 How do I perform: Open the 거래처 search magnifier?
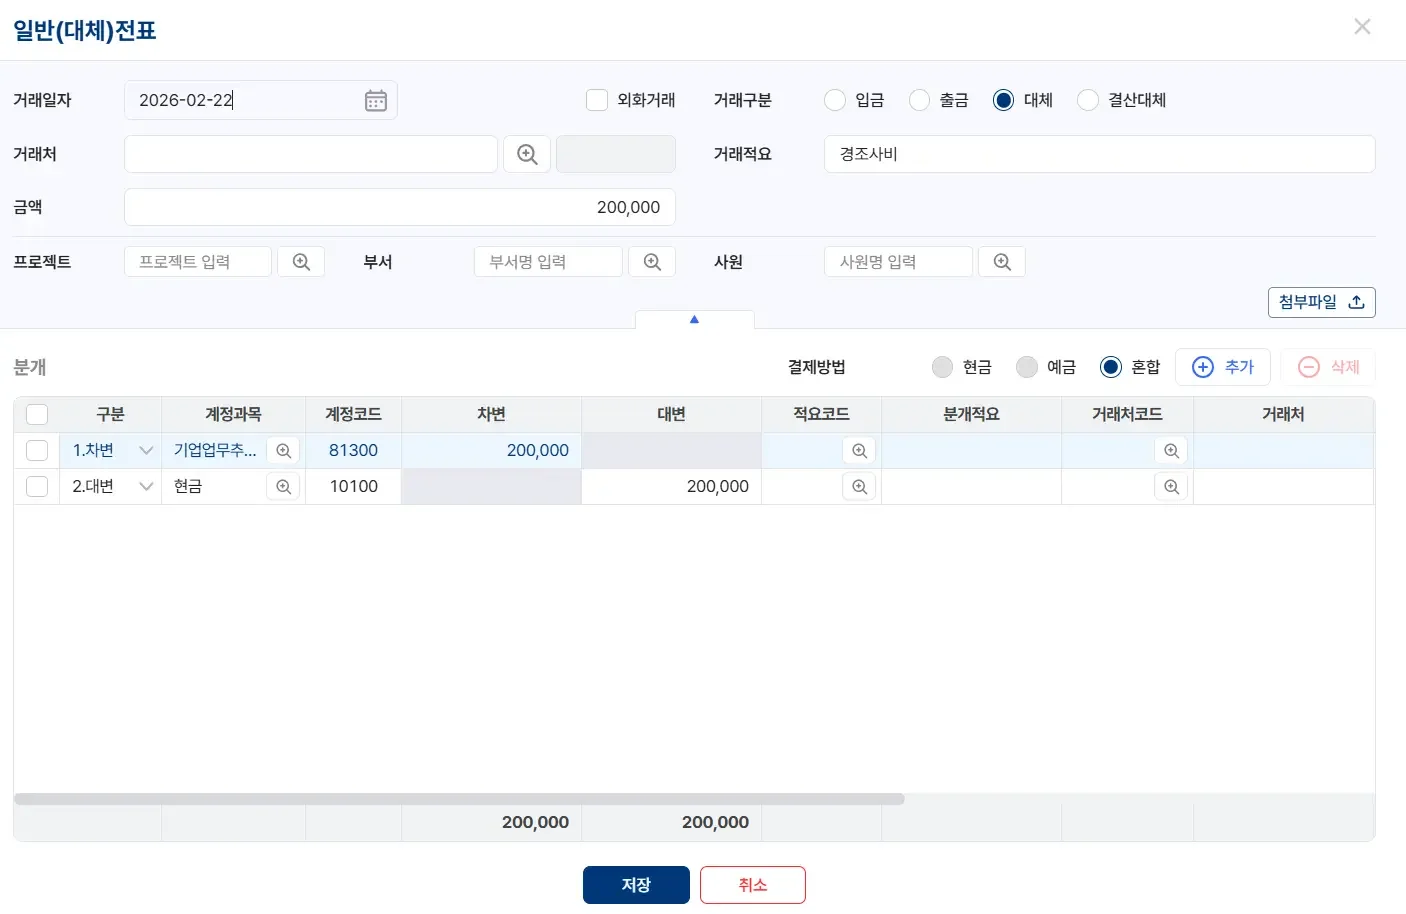pyautogui.click(x=527, y=154)
